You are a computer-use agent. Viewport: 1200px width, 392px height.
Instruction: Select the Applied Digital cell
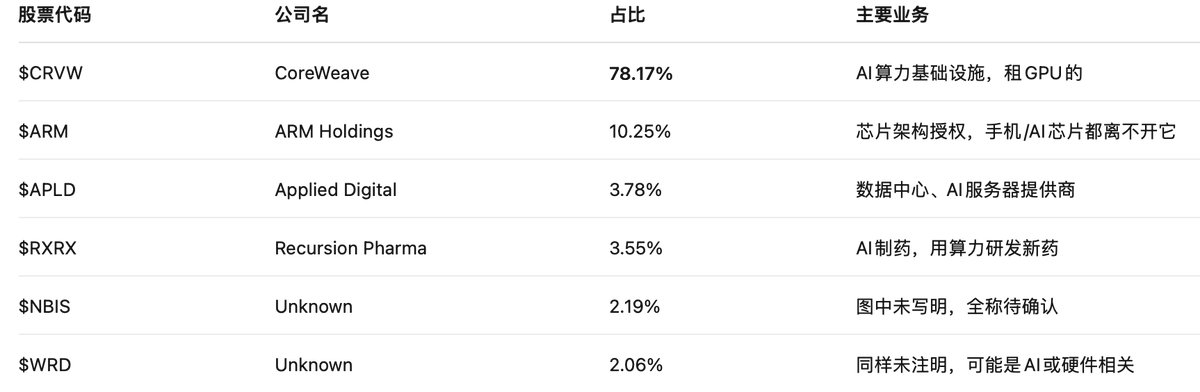[336, 189]
